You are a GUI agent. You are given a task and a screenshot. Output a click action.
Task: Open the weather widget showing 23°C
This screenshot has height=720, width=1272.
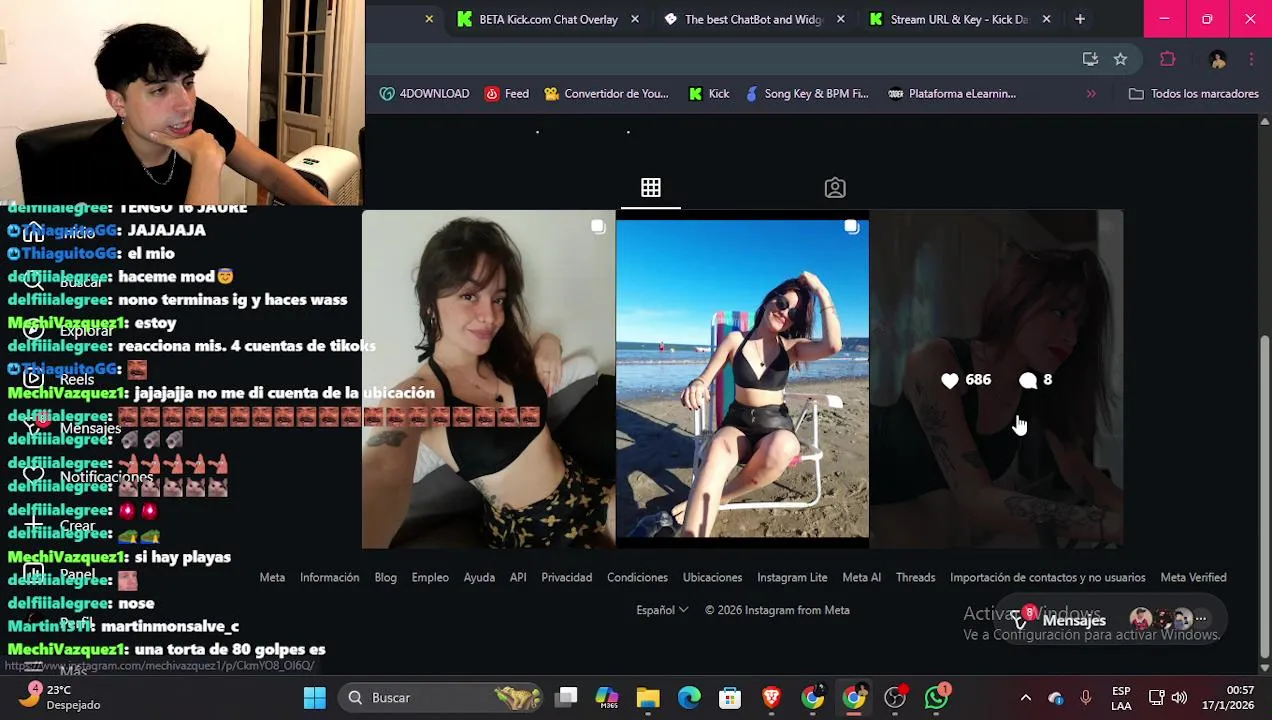click(62, 697)
